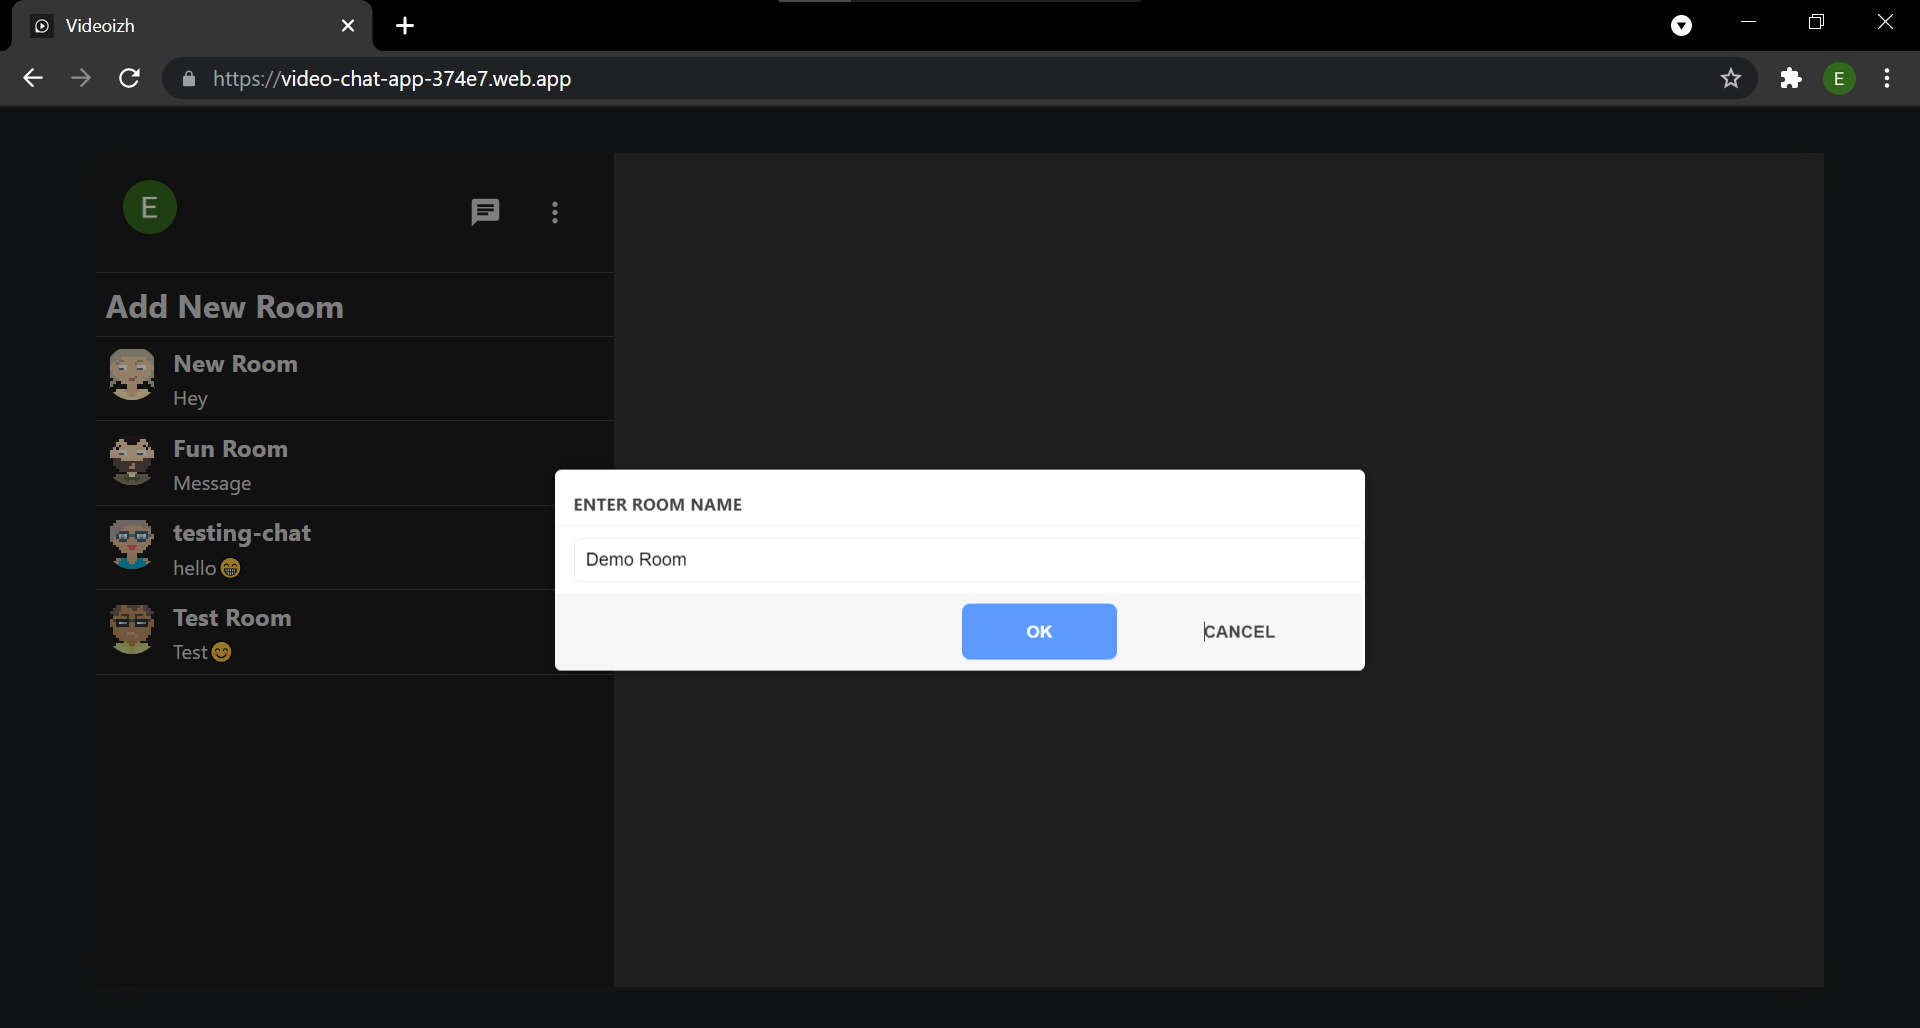The height and width of the screenshot is (1028, 1920).
Task: Open the Chrome account avatar in the toolbar
Action: (1840, 78)
